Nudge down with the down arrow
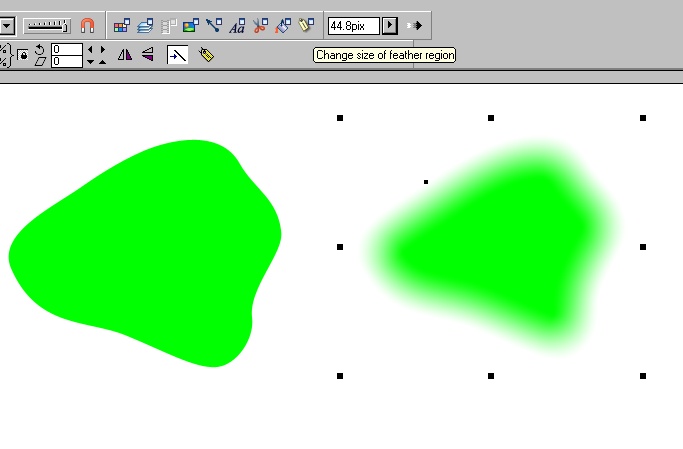683x449 pixels. pyautogui.click(x=90, y=62)
